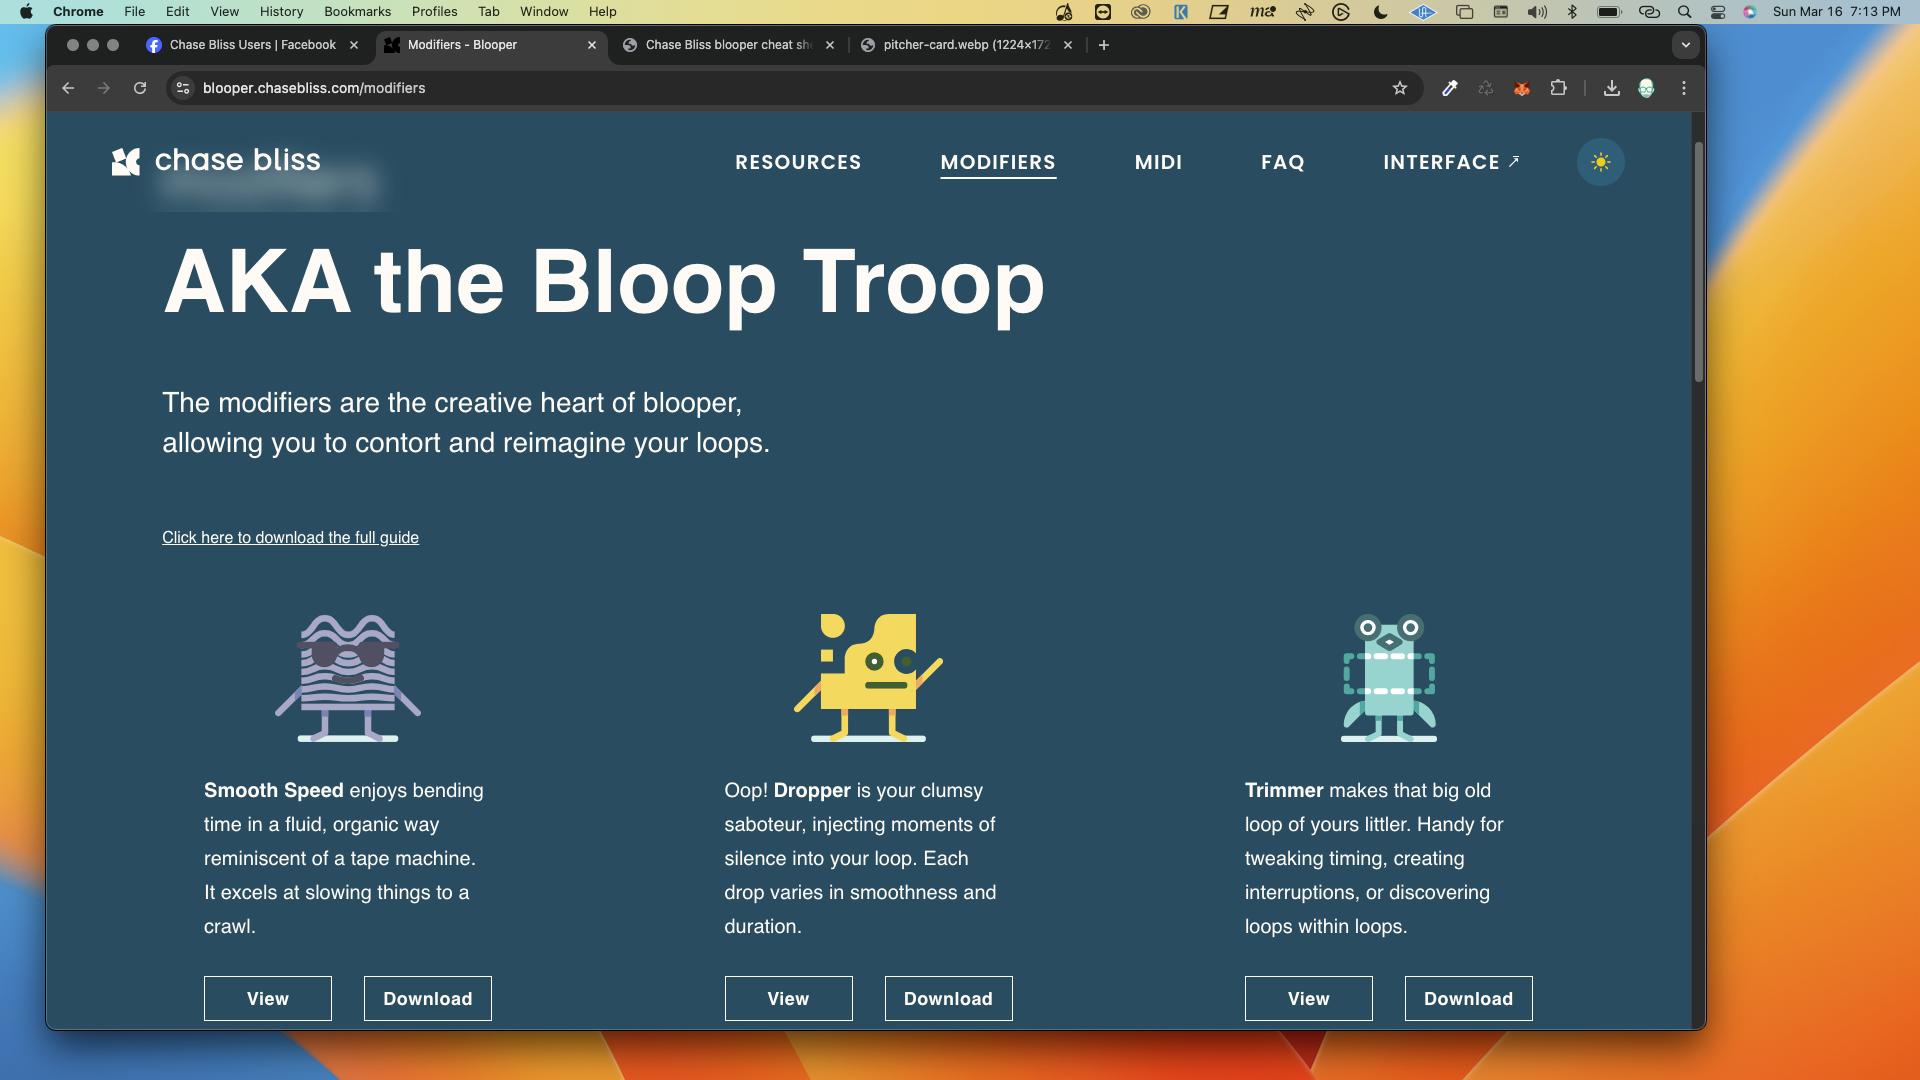1920x1080 pixels.
Task: Download the Dropper modifier
Action: [948, 998]
